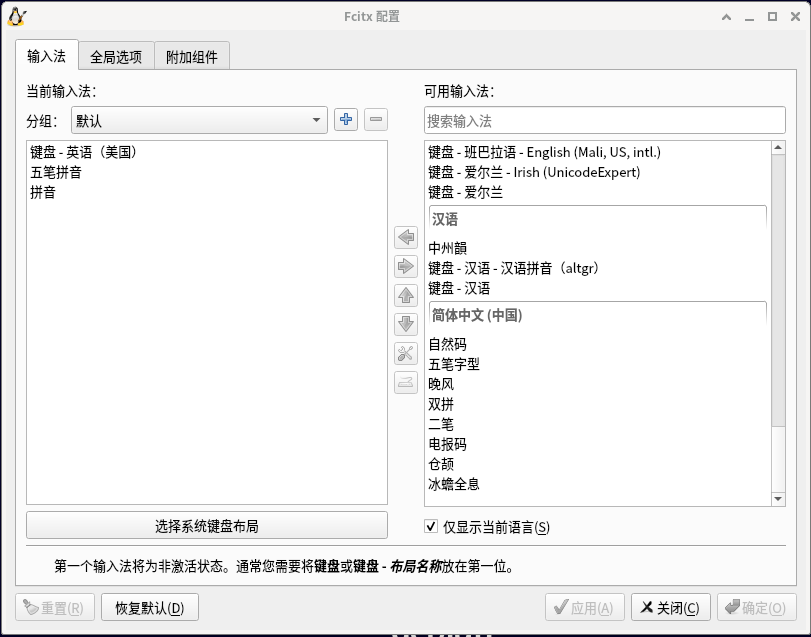Screen dimensions: 811x637
Task: Click the keyboard layout icon button
Action: point(406,383)
